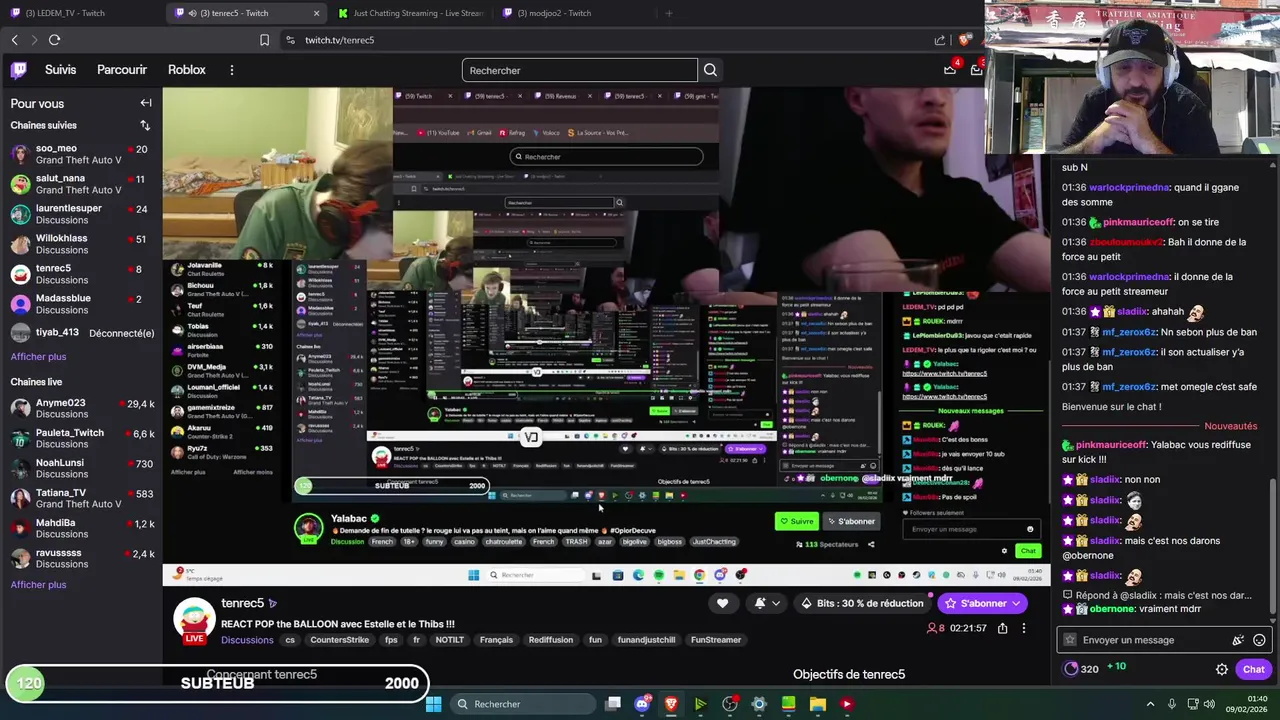The width and height of the screenshot is (1280, 720).
Task: Click the Nouveautés new messages marker
Action: (1230, 426)
